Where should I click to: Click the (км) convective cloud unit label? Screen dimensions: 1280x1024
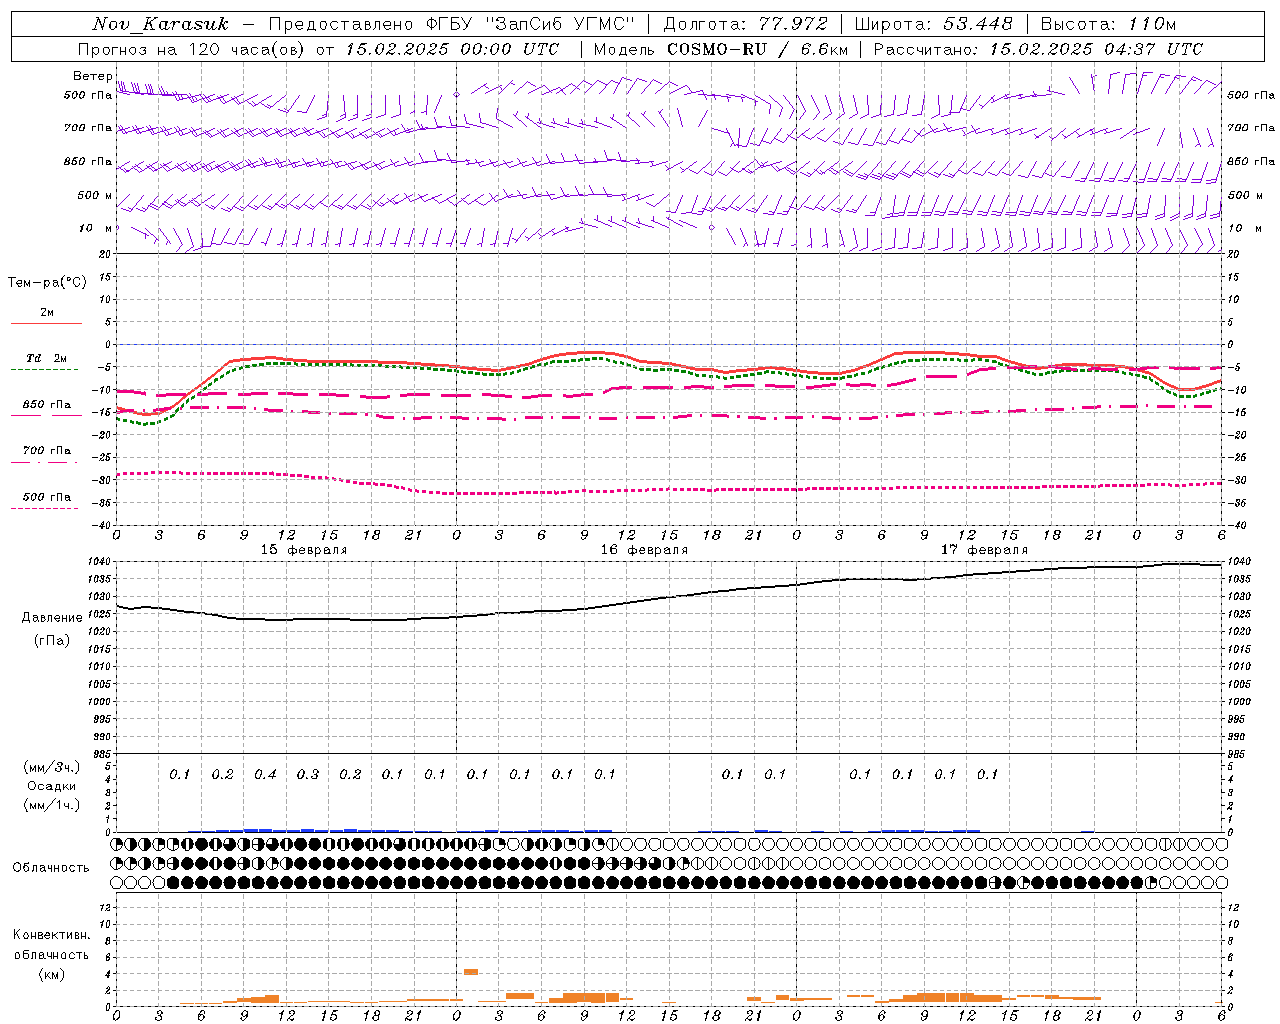(51, 974)
